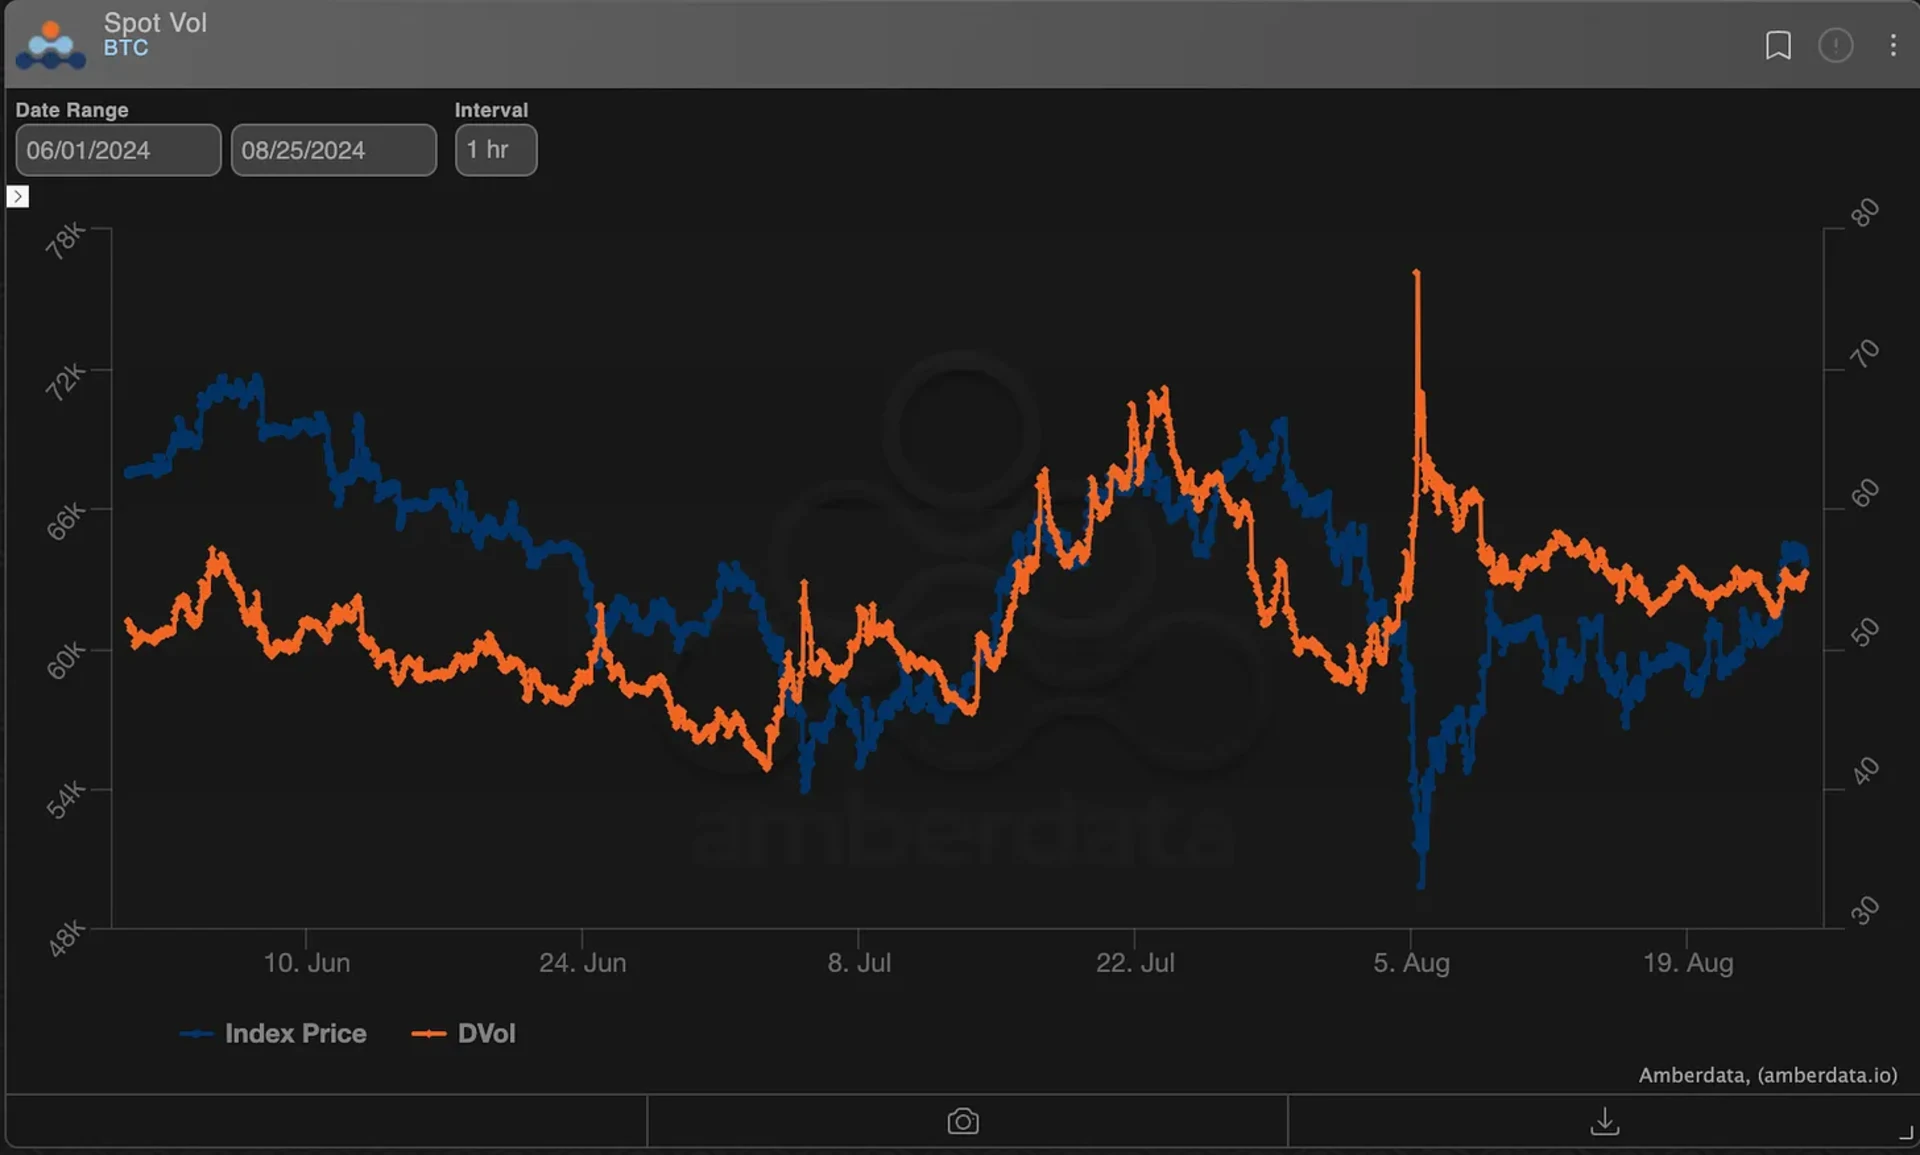Screen dimensions: 1920x1155
Task: Click the Spot Vol title text
Action: click(x=155, y=22)
